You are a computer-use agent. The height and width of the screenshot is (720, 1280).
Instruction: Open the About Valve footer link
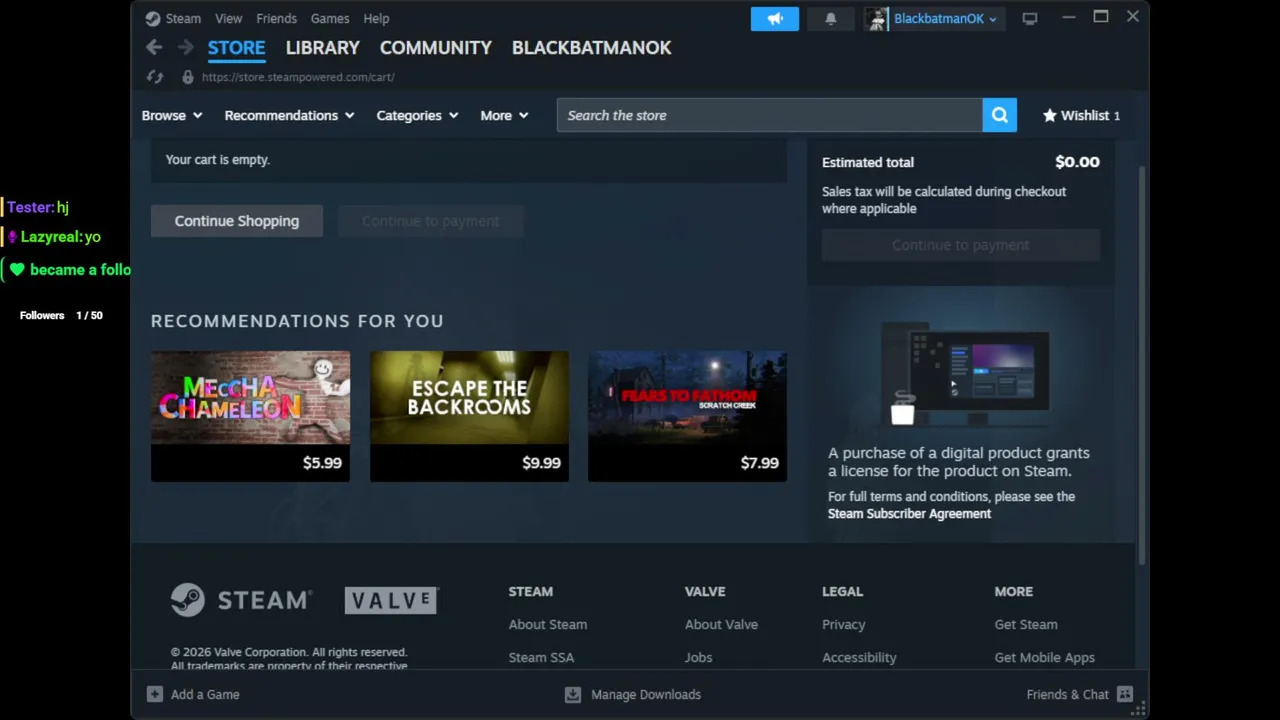tap(721, 624)
